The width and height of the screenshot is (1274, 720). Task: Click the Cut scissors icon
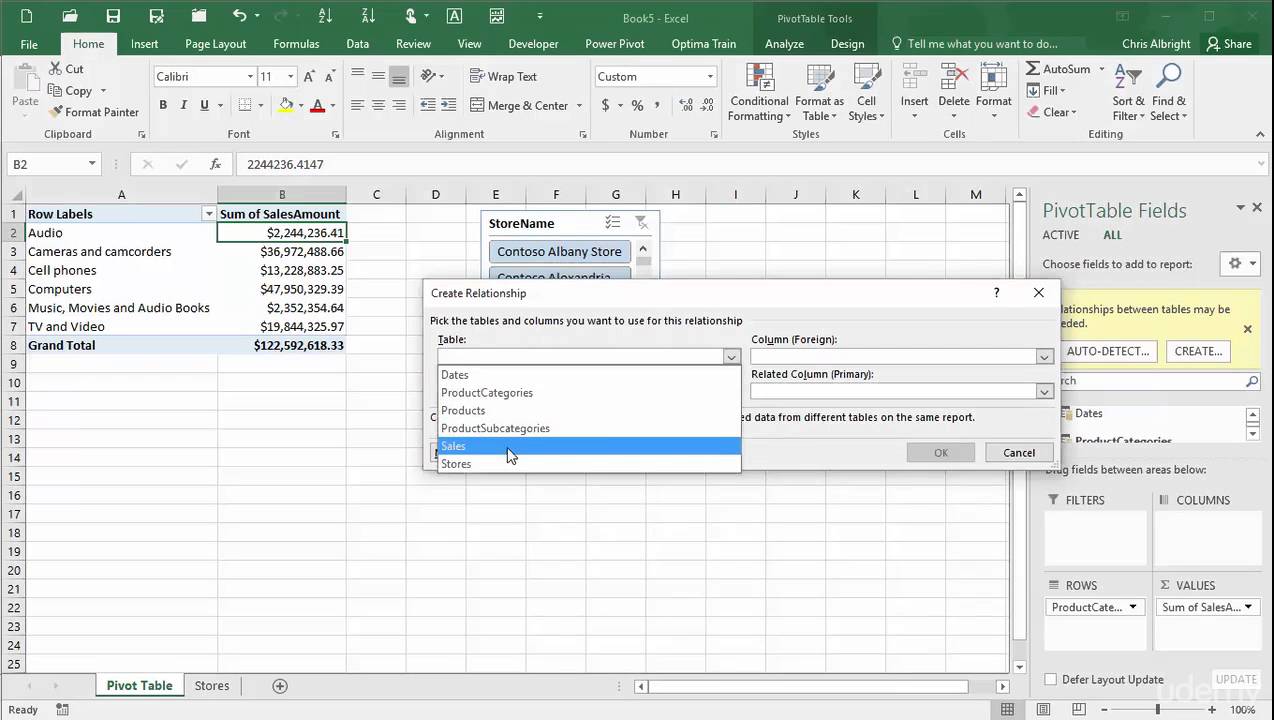(x=55, y=69)
